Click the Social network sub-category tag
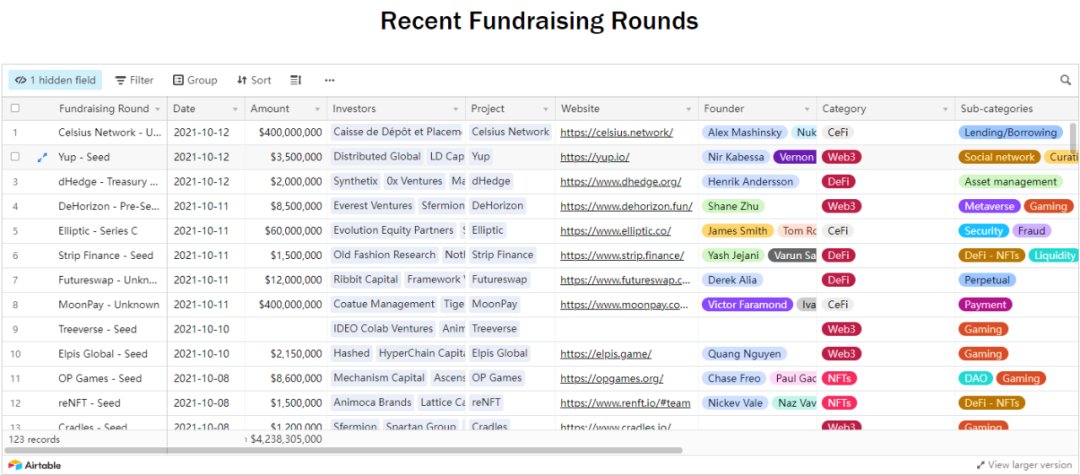 click(x=999, y=157)
